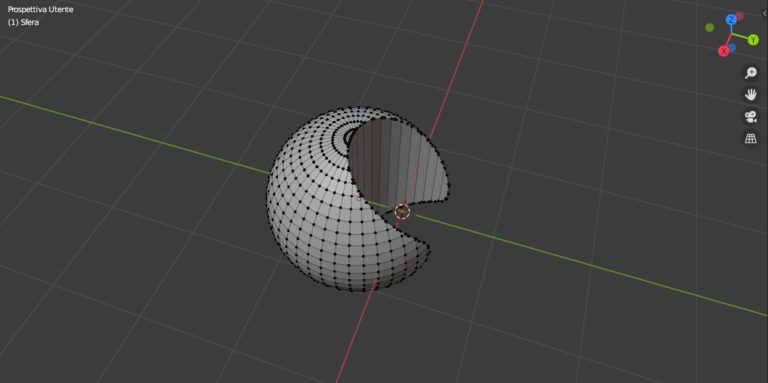Switch perspective/orthographic with the grid icon
The height and width of the screenshot is (383, 768).
[x=750, y=139]
